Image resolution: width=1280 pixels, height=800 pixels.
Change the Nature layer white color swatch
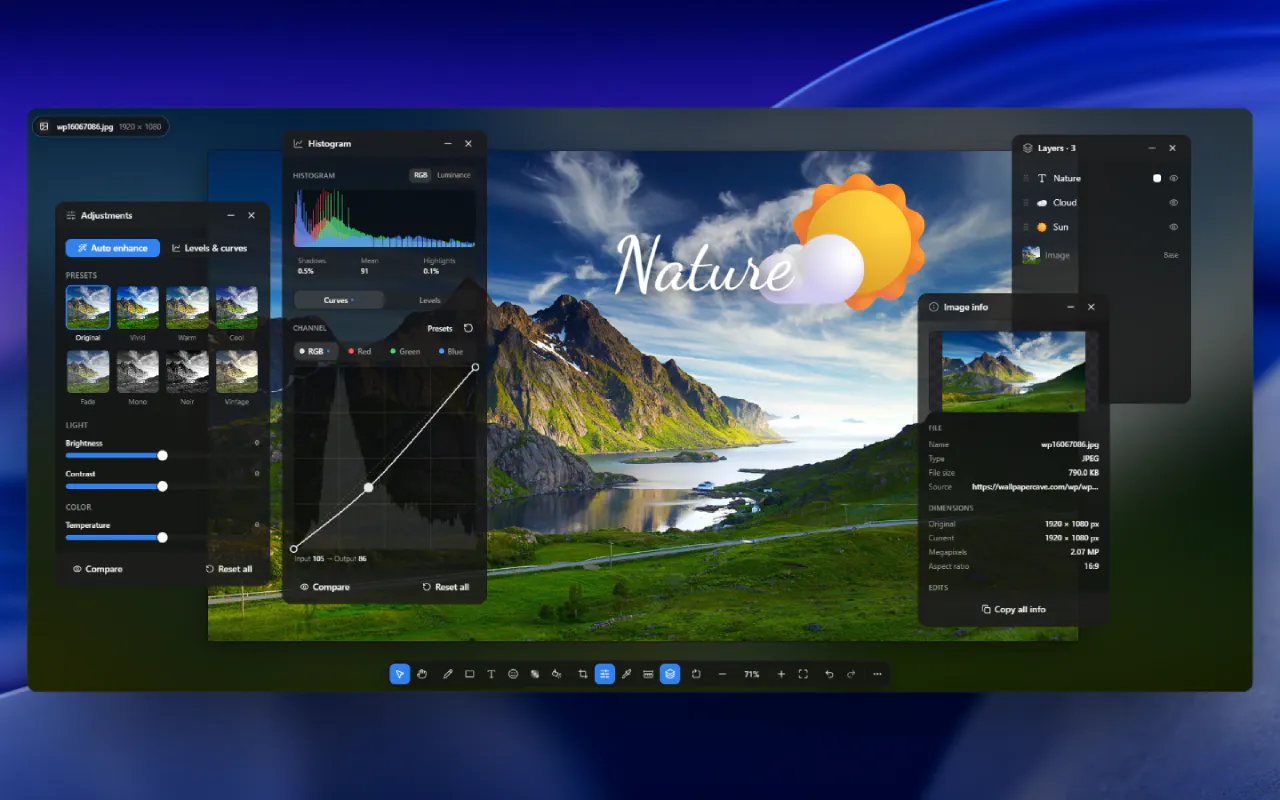point(1157,178)
